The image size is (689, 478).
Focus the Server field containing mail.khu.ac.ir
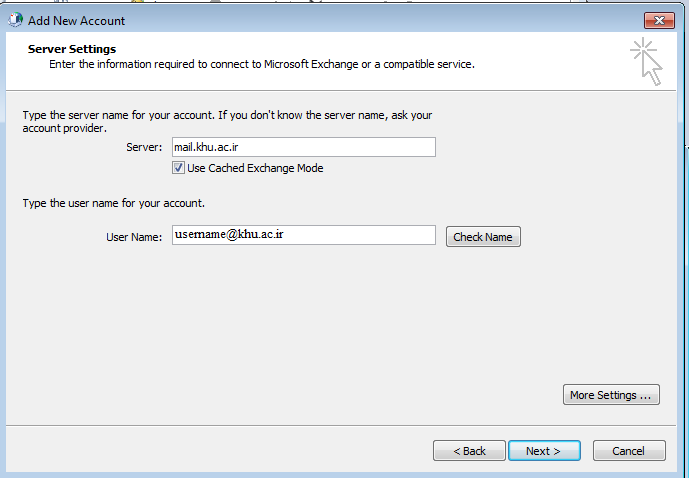click(x=303, y=147)
